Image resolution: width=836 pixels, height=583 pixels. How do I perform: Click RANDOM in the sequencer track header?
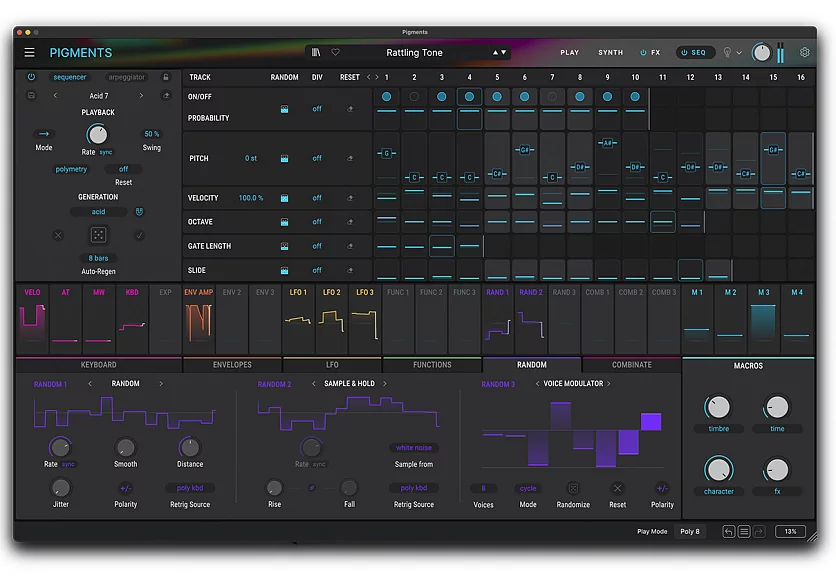click(x=284, y=77)
